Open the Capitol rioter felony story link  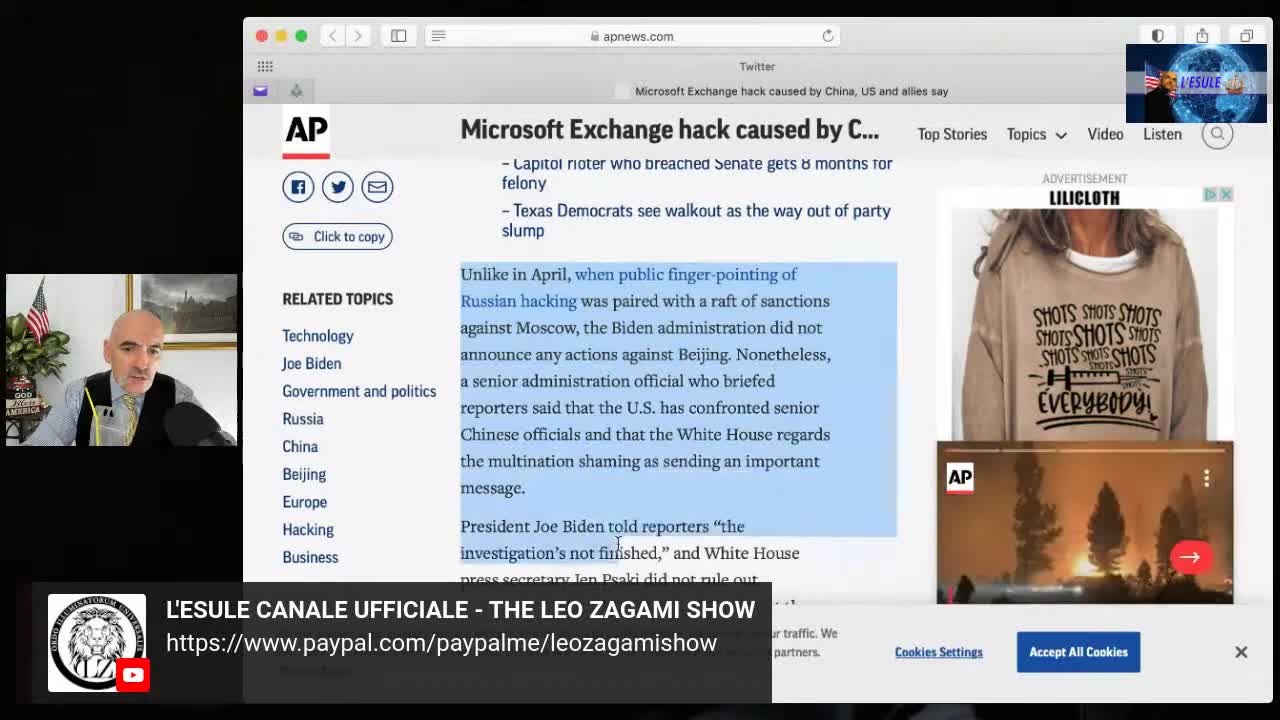pos(696,173)
